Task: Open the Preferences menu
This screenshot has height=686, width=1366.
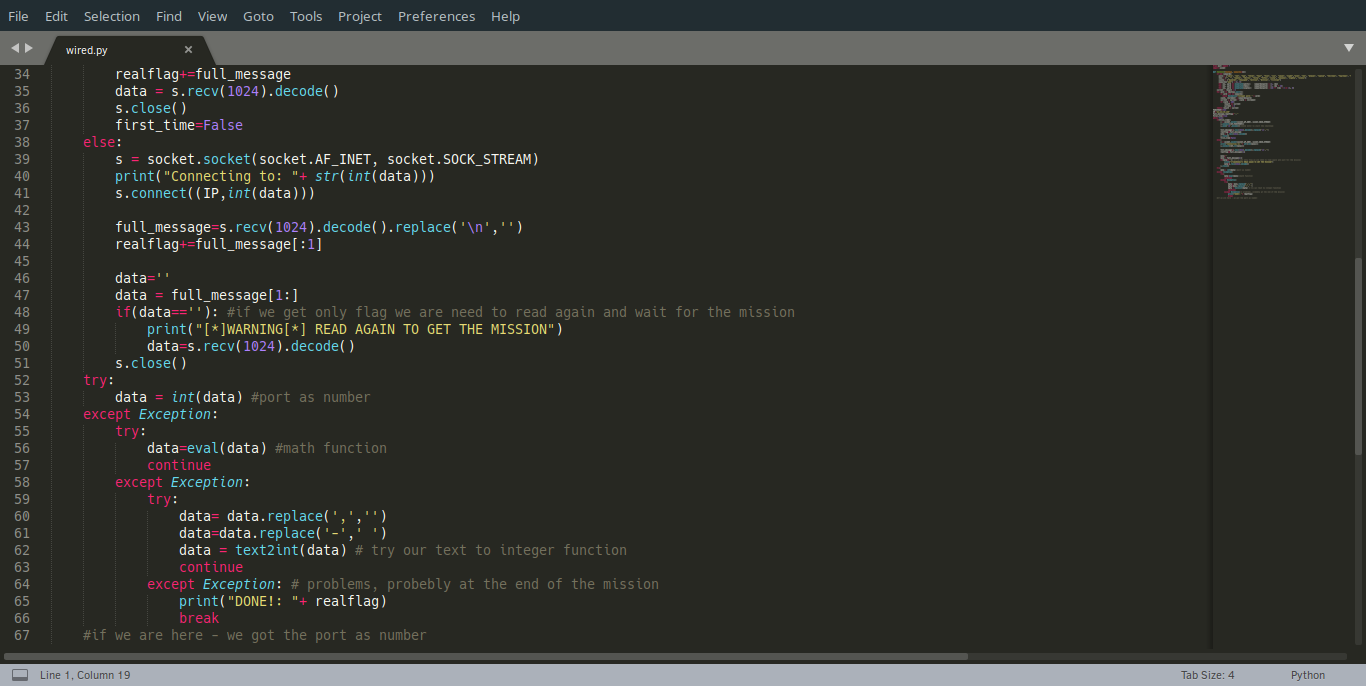Action: (436, 16)
